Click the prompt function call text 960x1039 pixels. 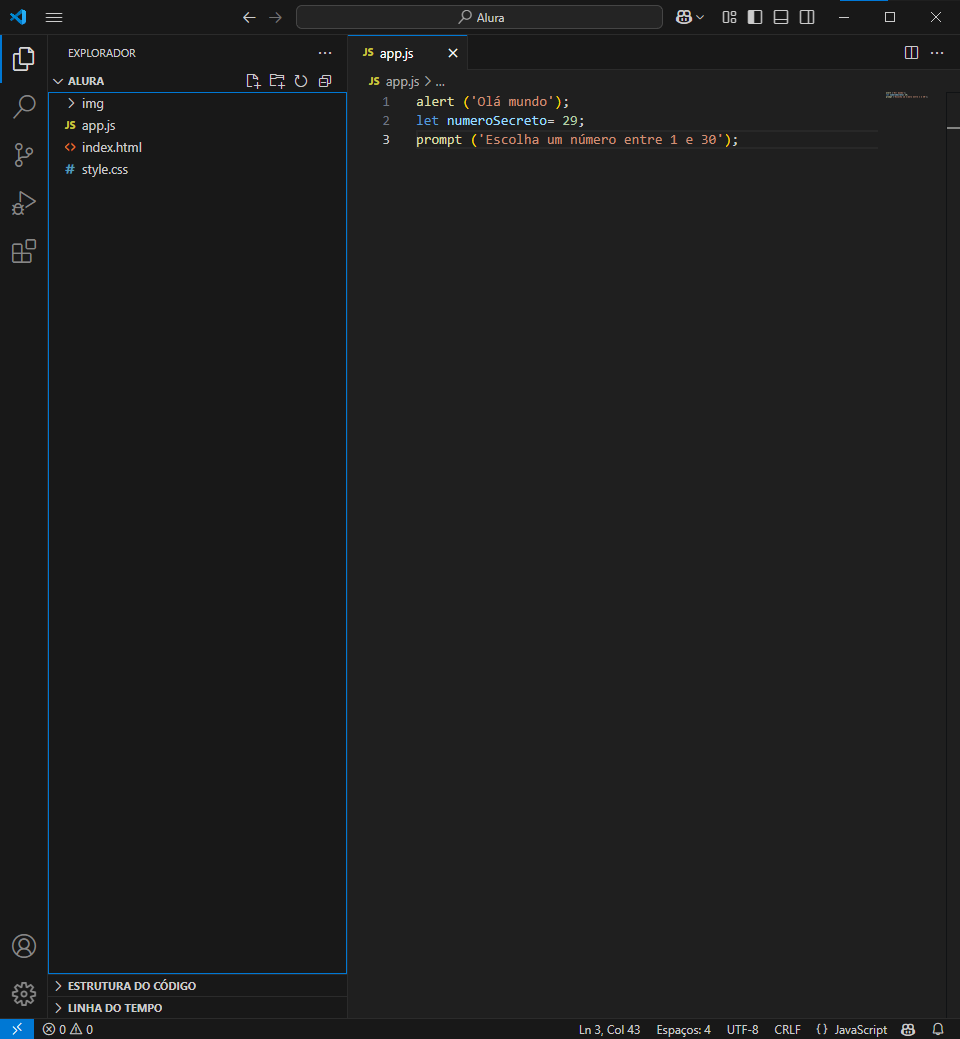point(439,140)
